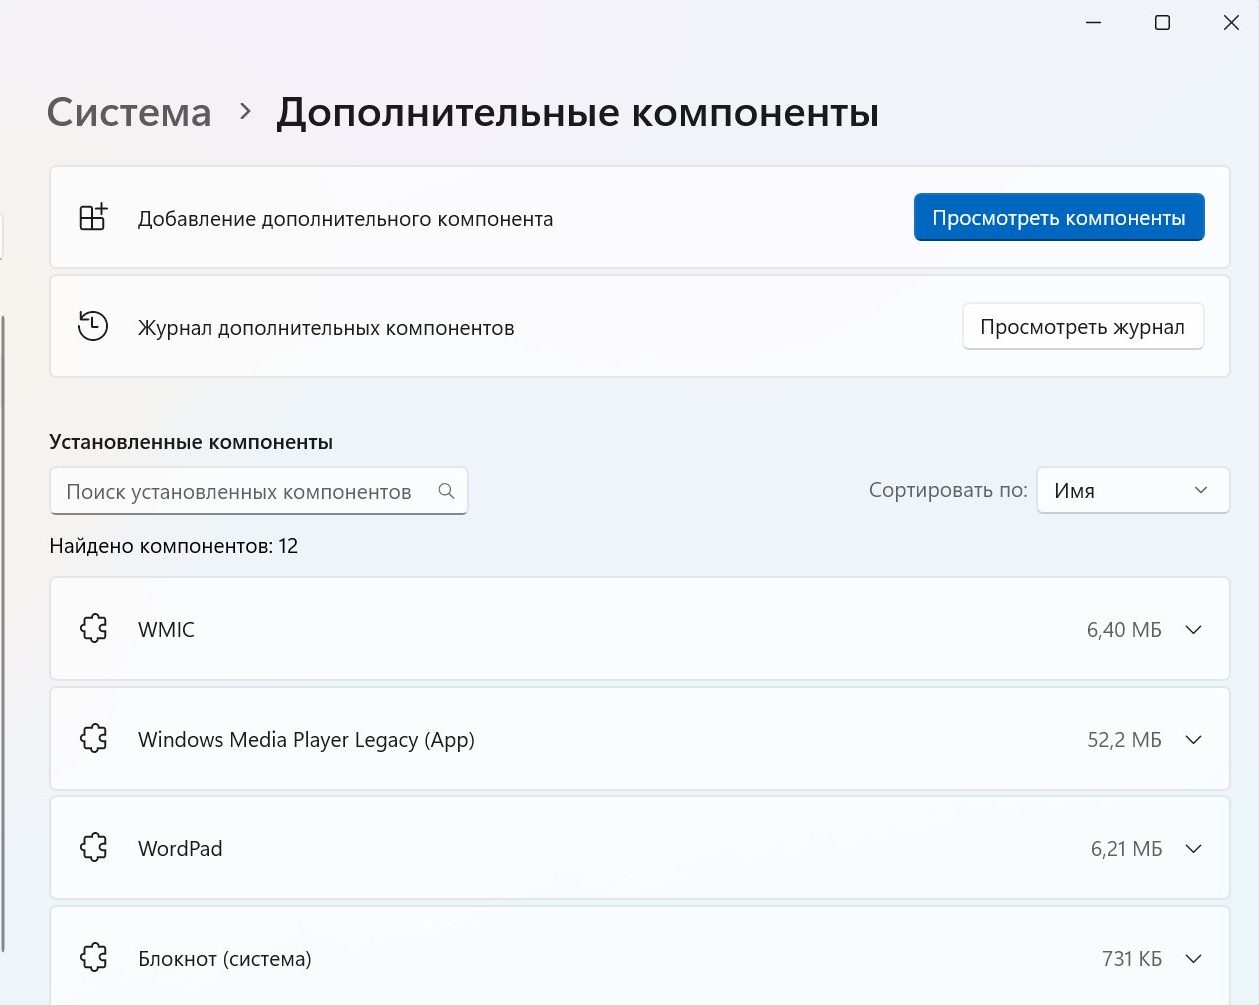Click the 'Поиск установленных компонентов' search field

click(x=240, y=492)
